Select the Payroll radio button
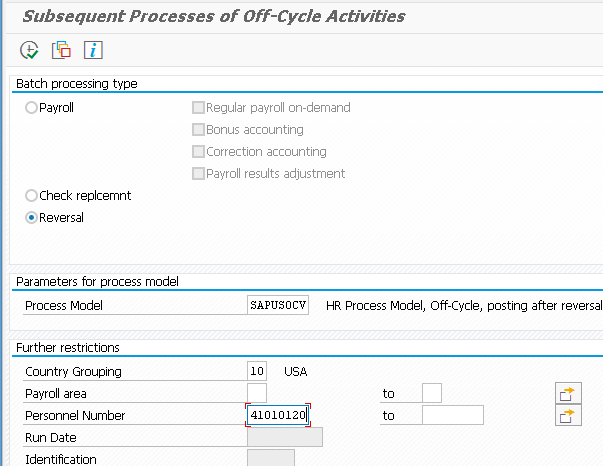603x466 pixels. coord(32,108)
